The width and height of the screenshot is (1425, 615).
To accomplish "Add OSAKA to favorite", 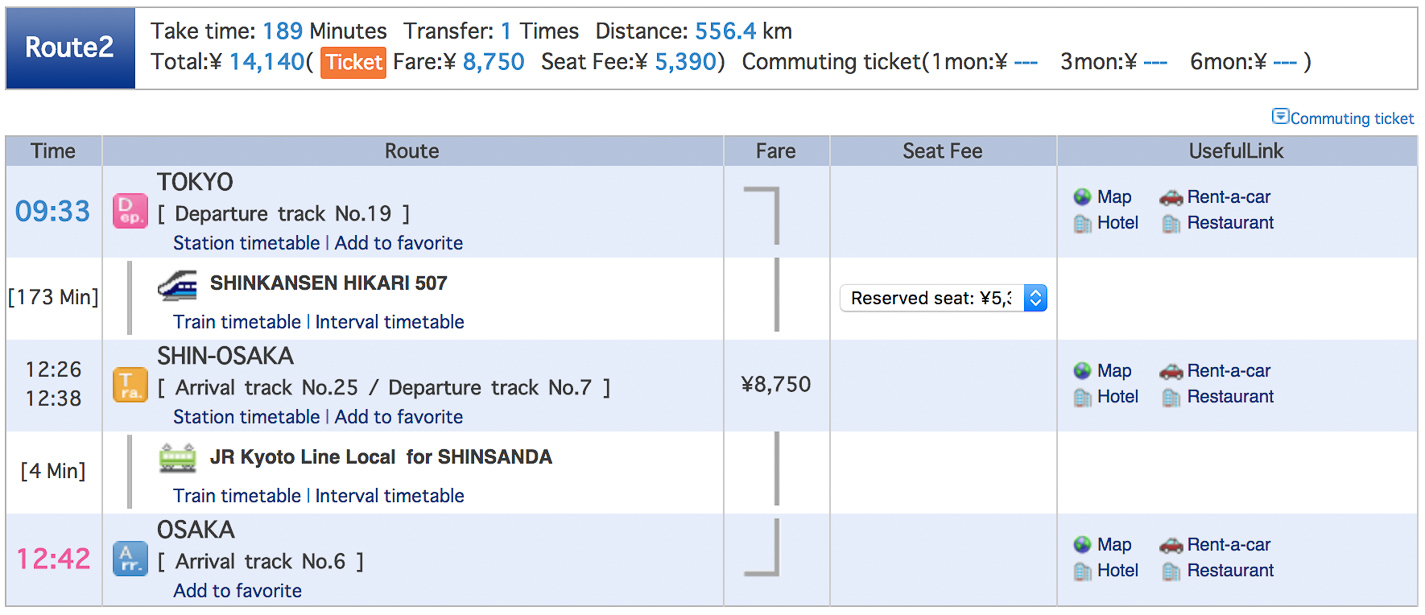I will click(x=238, y=591).
